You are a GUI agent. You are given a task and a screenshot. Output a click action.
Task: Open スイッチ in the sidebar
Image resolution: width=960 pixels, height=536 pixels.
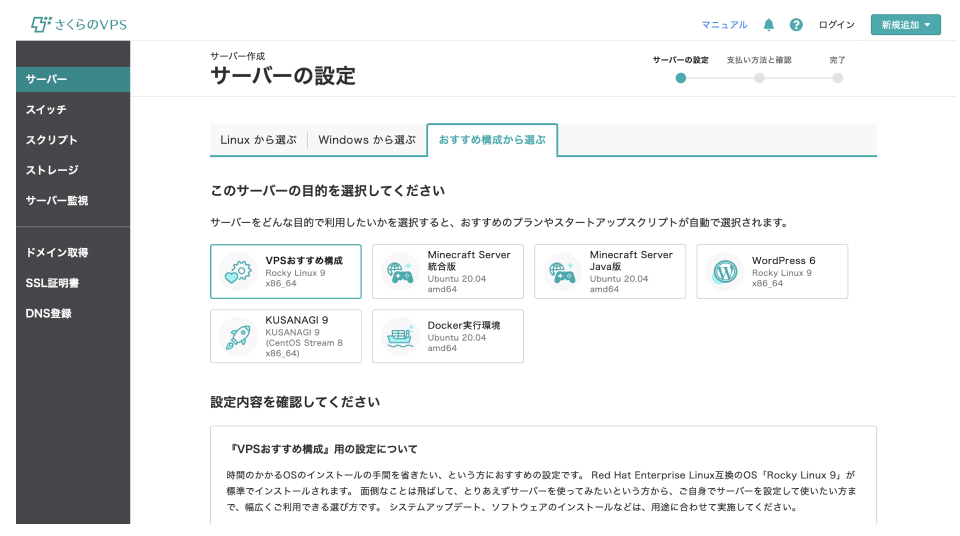click(x=46, y=110)
